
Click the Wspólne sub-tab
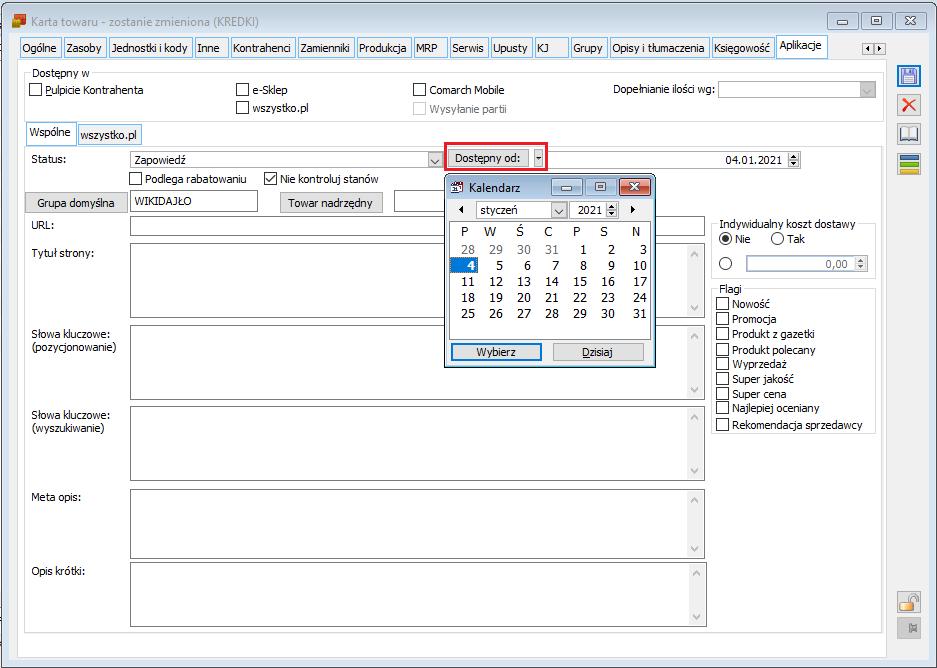[50, 133]
